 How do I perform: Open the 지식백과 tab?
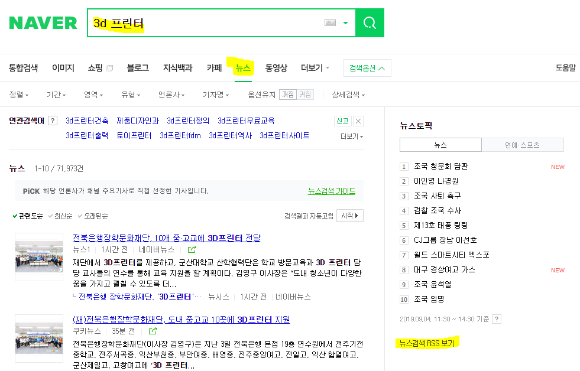(x=178, y=68)
